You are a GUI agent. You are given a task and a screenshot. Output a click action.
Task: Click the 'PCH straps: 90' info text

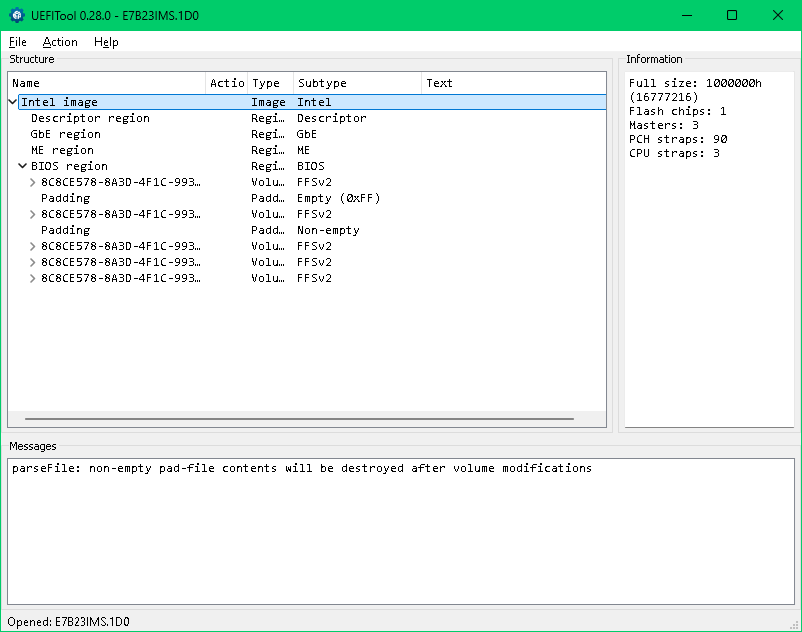pos(678,139)
